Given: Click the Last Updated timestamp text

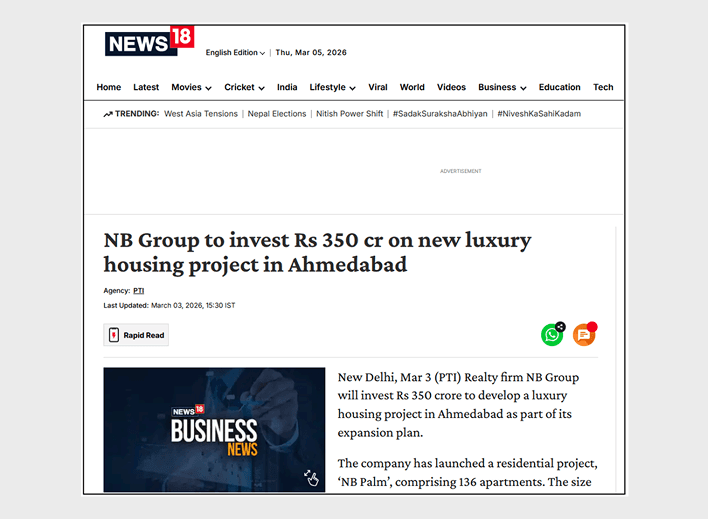Looking at the screenshot, I should click(169, 306).
